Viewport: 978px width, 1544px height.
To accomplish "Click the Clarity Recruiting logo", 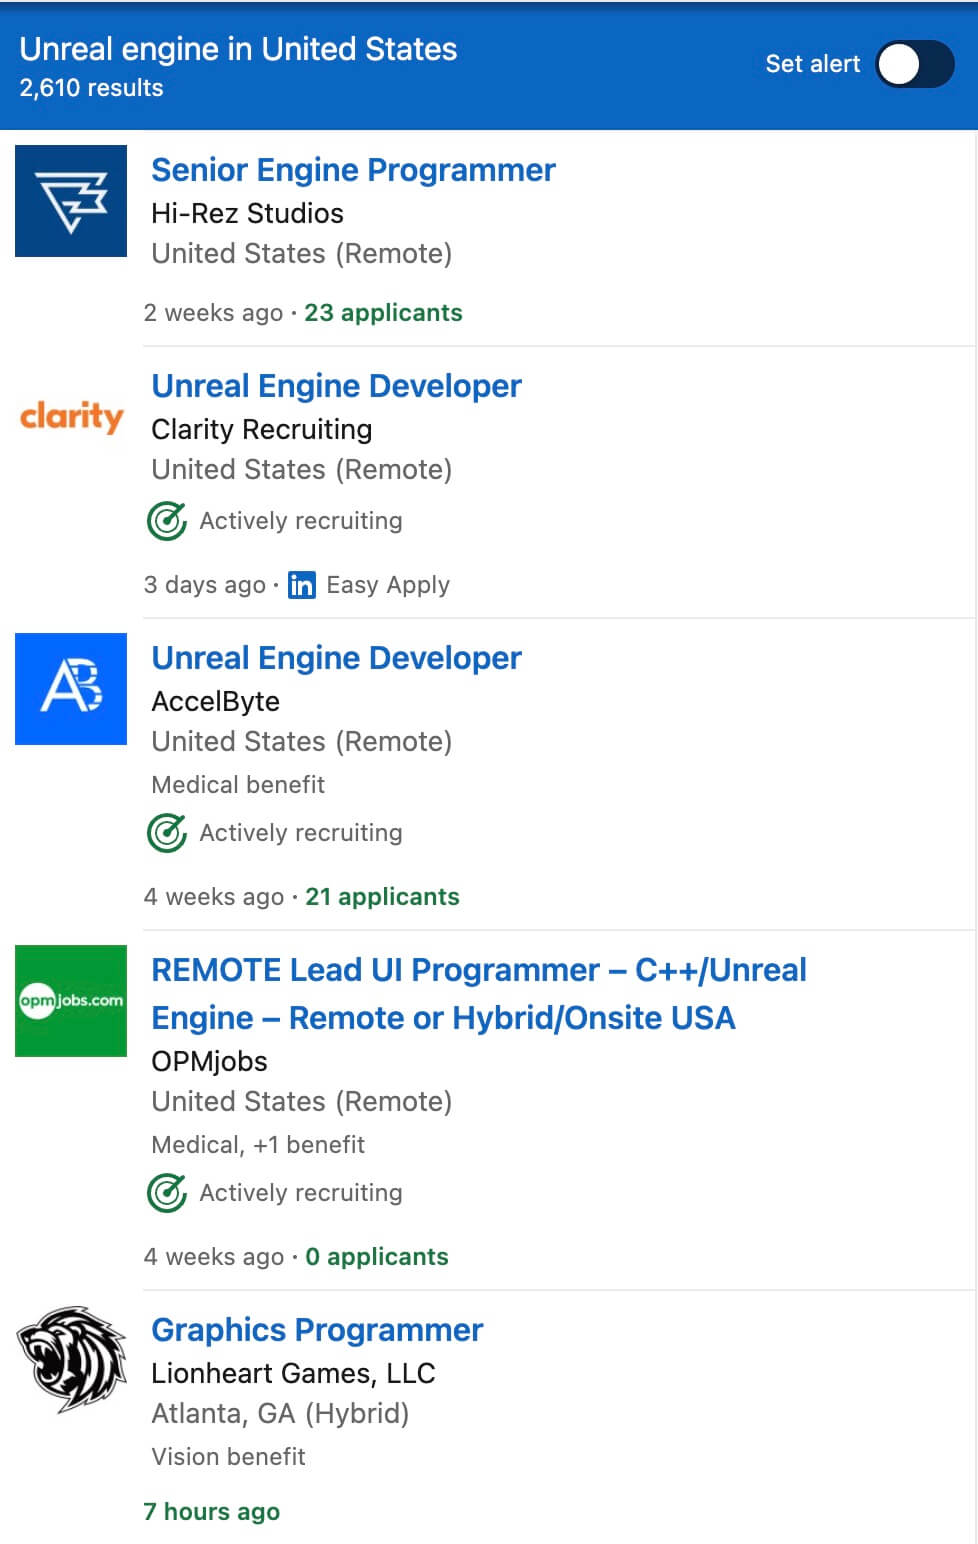I will (70, 417).
